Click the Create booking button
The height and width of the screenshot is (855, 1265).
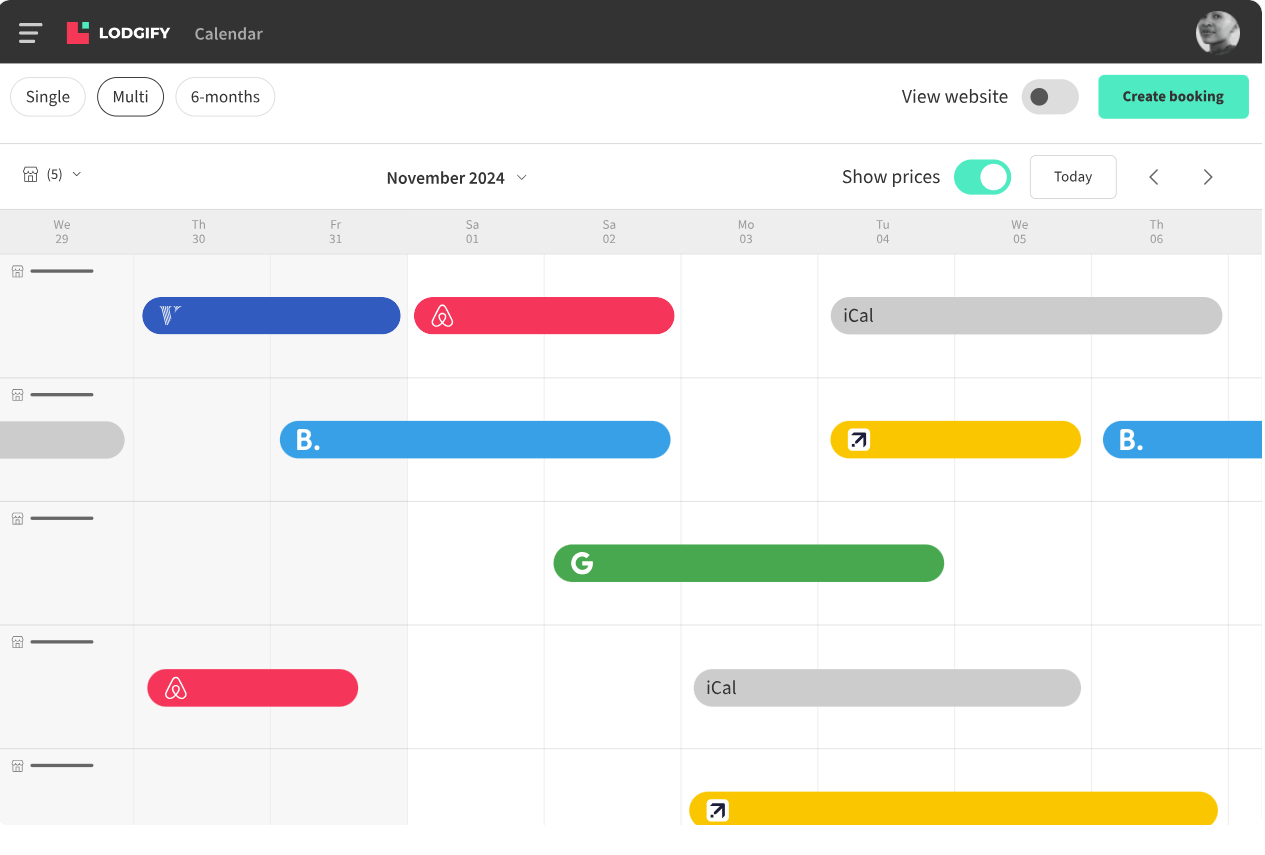[1172, 96]
